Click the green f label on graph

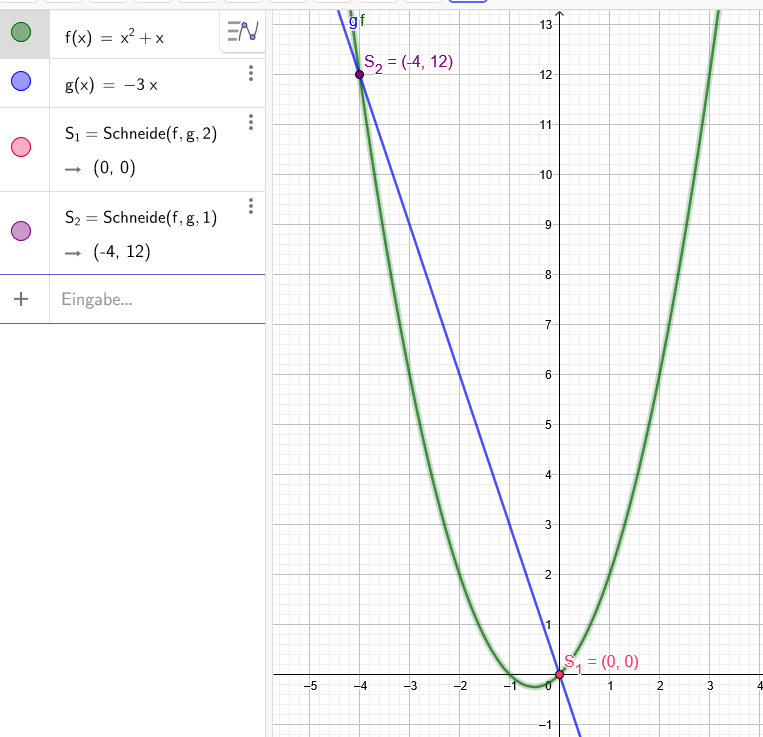(x=362, y=21)
